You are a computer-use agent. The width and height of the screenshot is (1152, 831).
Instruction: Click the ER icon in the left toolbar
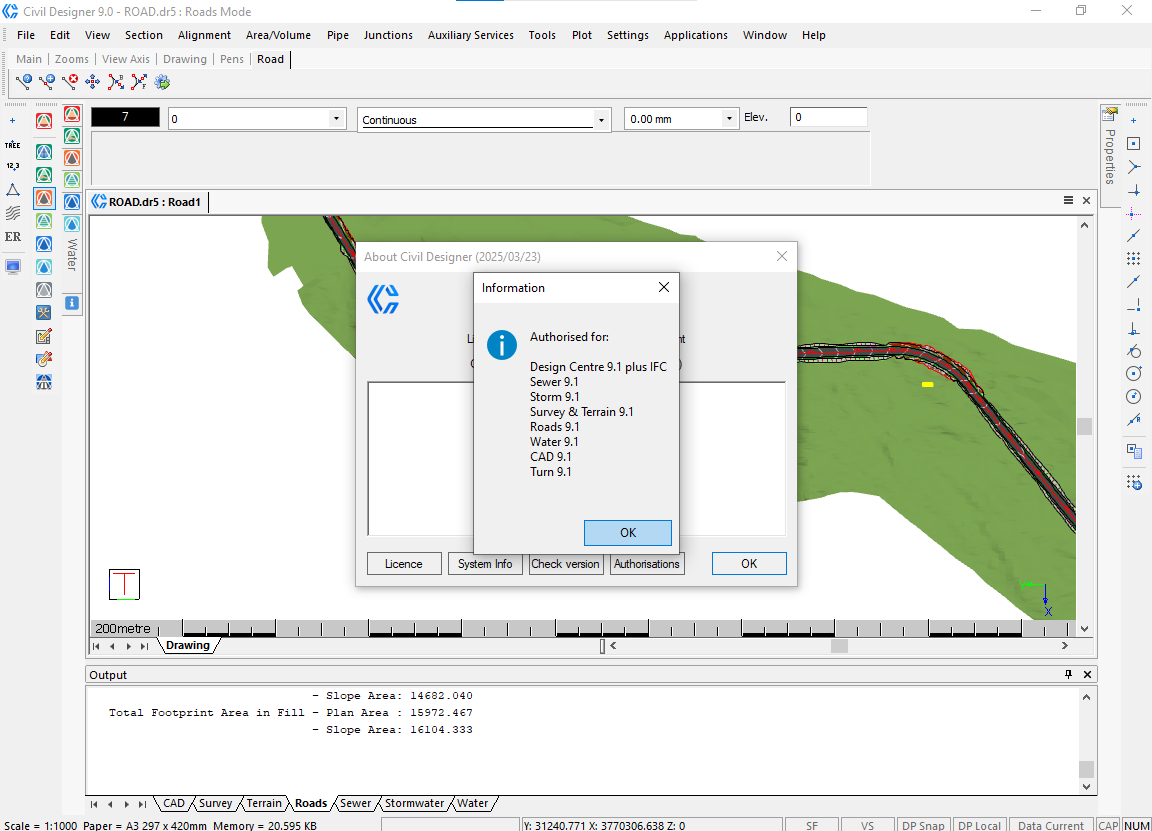coord(12,237)
